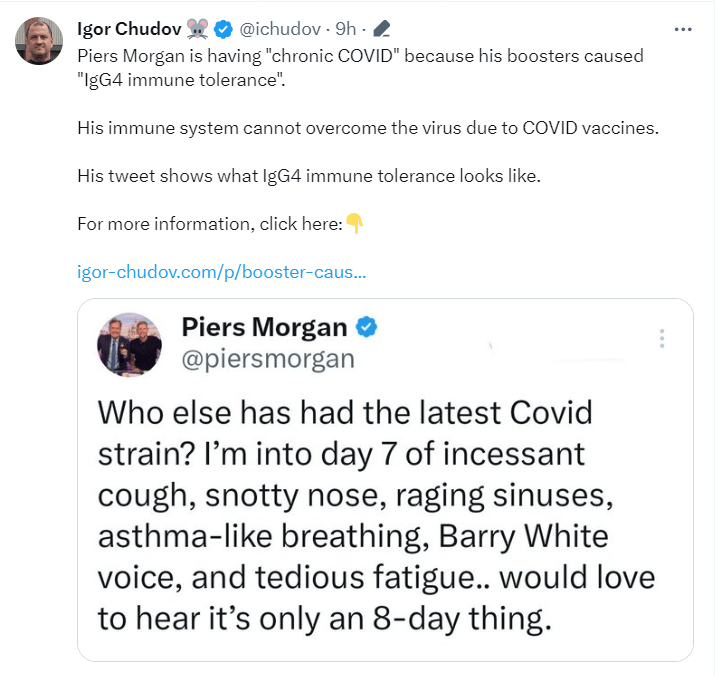Open the igor-chudov.com article link
Image resolution: width=715 pixels, height=676 pixels.
click(x=221, y=272)
